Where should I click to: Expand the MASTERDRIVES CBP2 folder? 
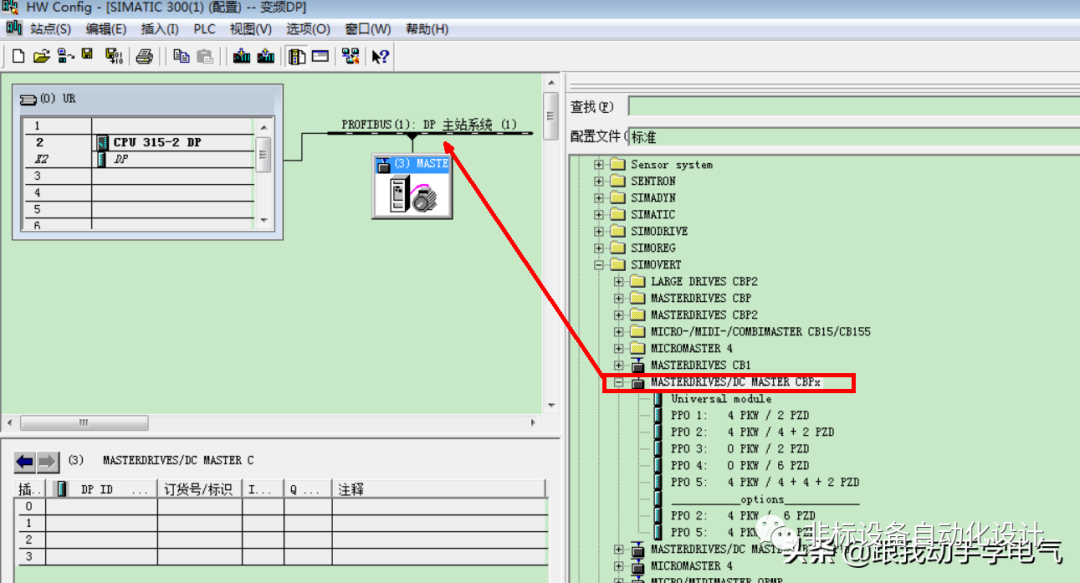620,314
